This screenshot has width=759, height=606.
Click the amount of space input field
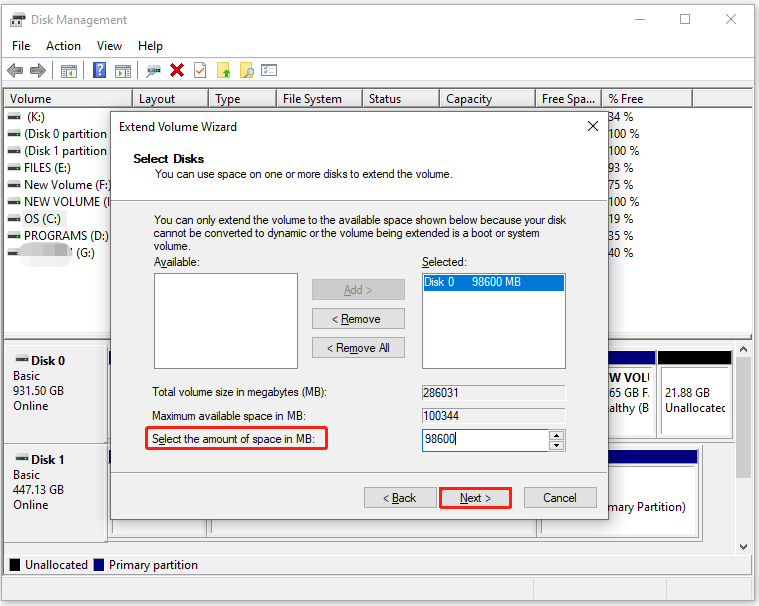pos(485,440)
